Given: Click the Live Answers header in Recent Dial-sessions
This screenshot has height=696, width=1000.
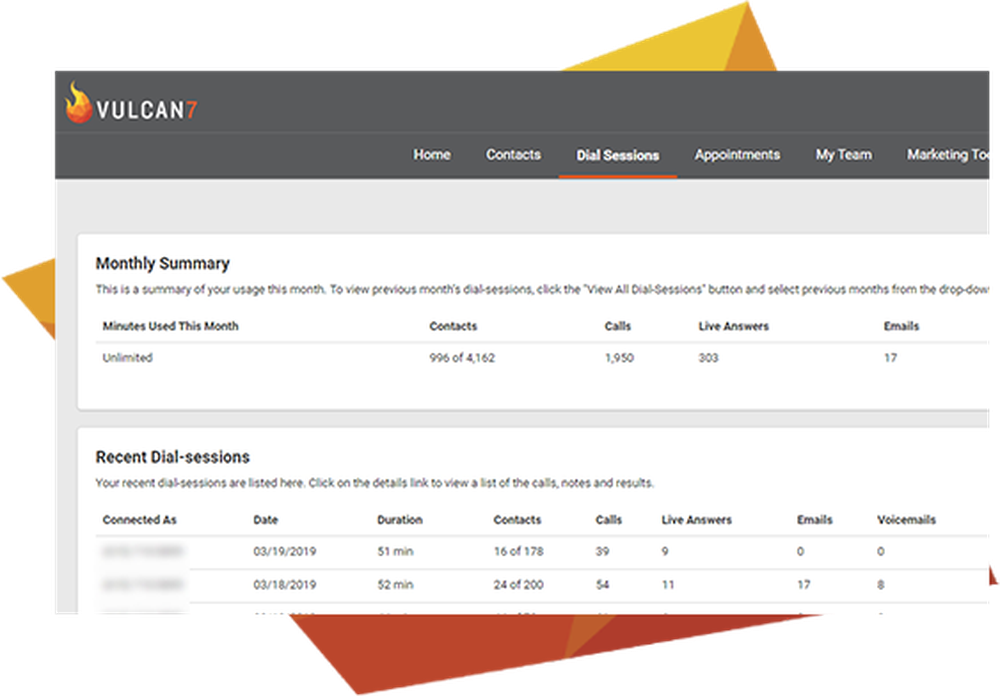Looking at the screenshot, I should [696, 520].
